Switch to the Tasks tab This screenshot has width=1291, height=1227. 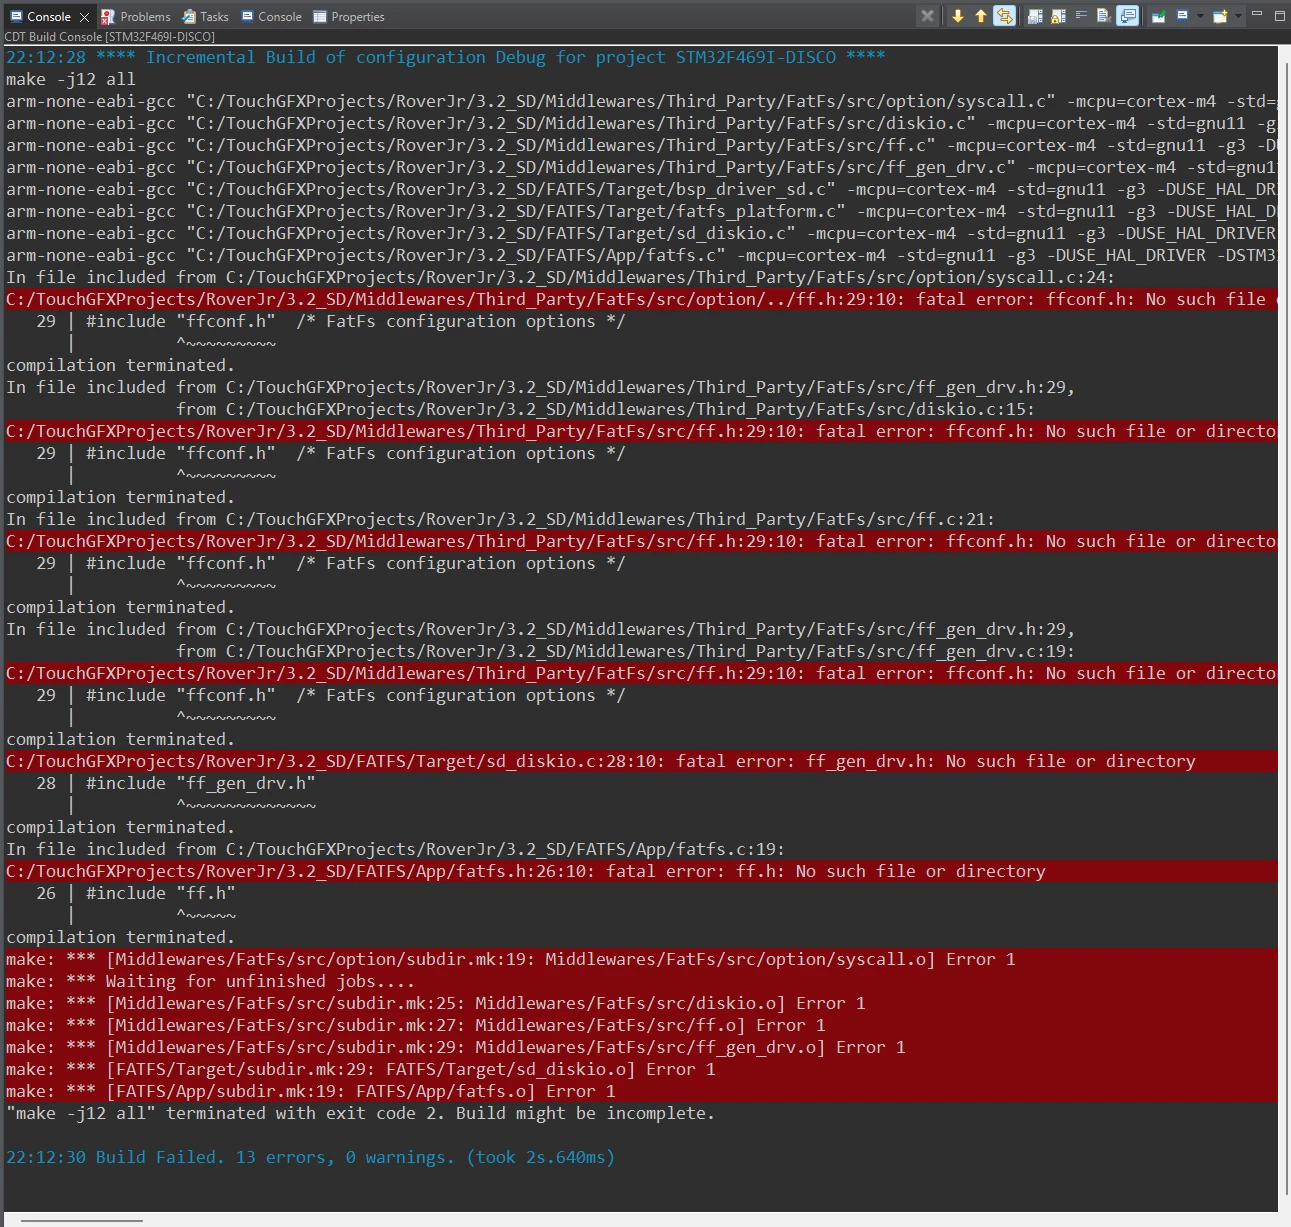pos(205,16)
